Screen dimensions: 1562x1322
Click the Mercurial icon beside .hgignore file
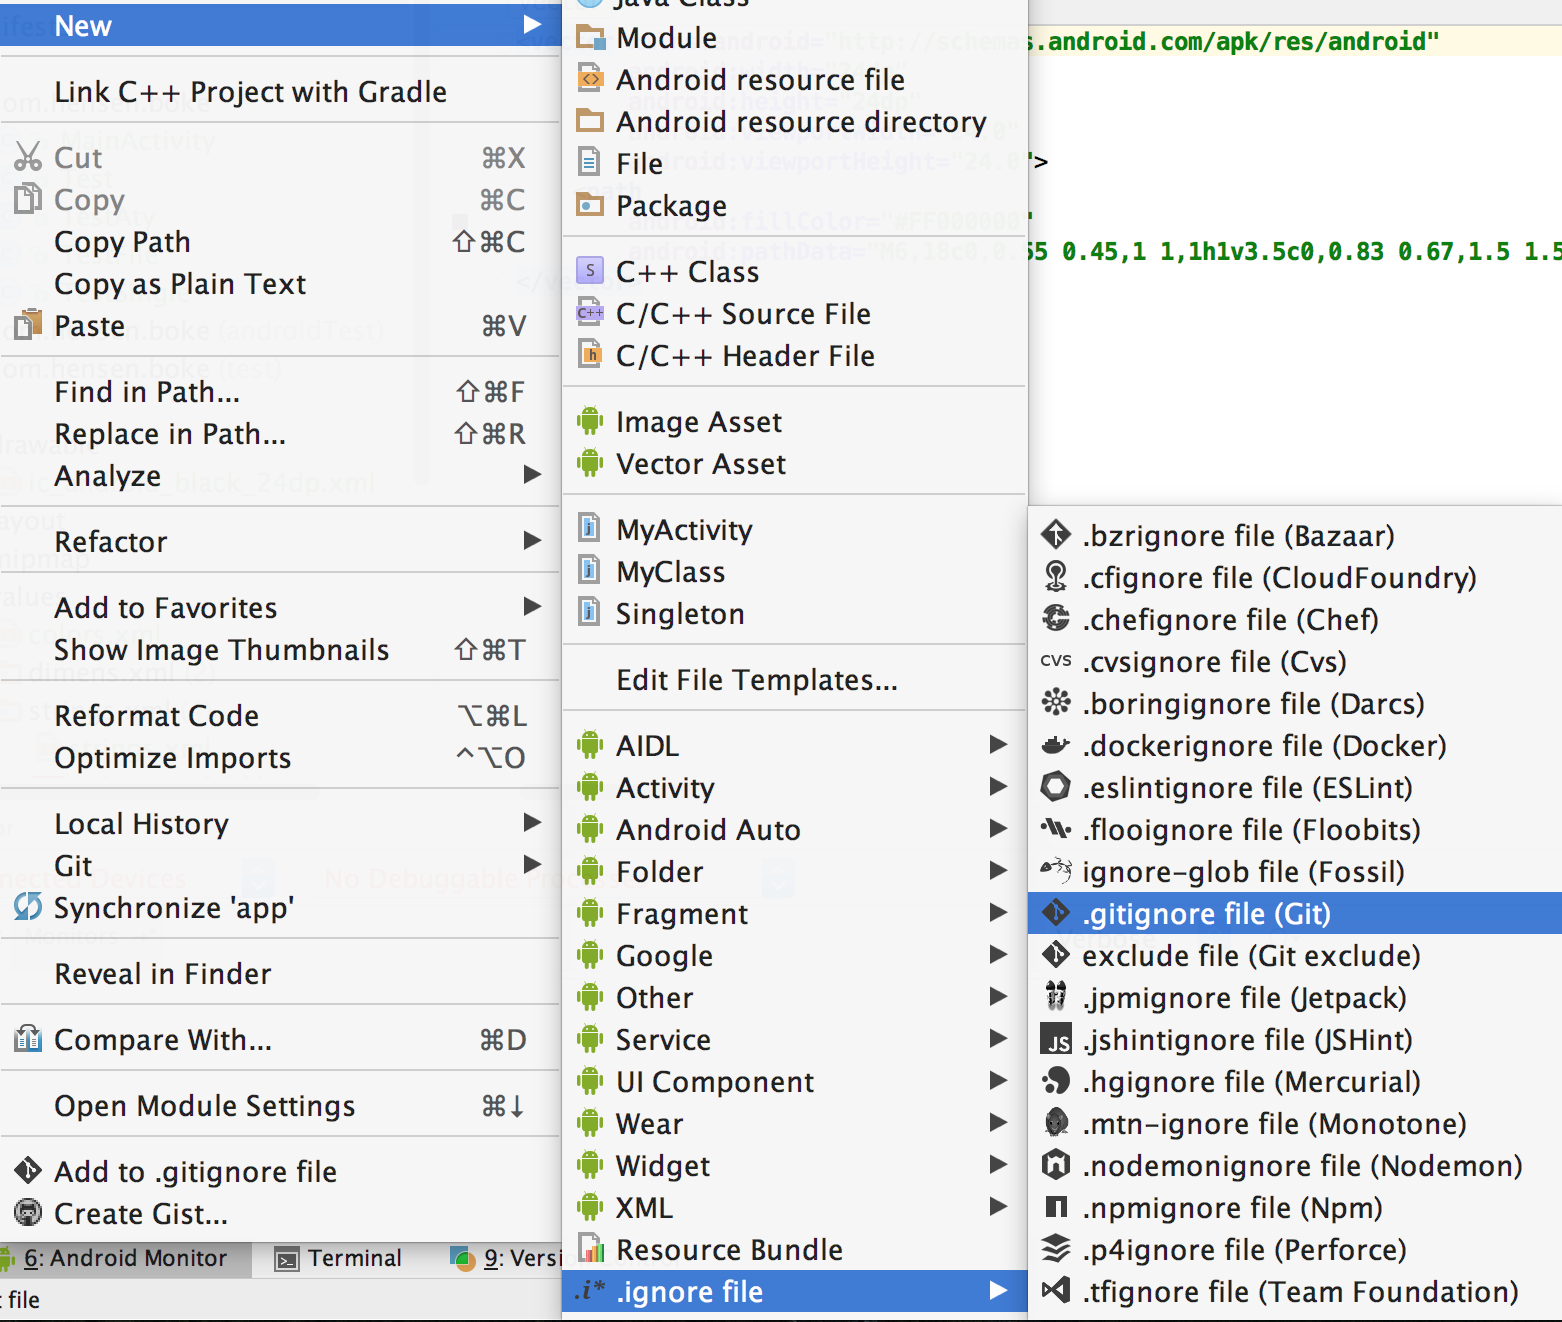[1055, 1081]
